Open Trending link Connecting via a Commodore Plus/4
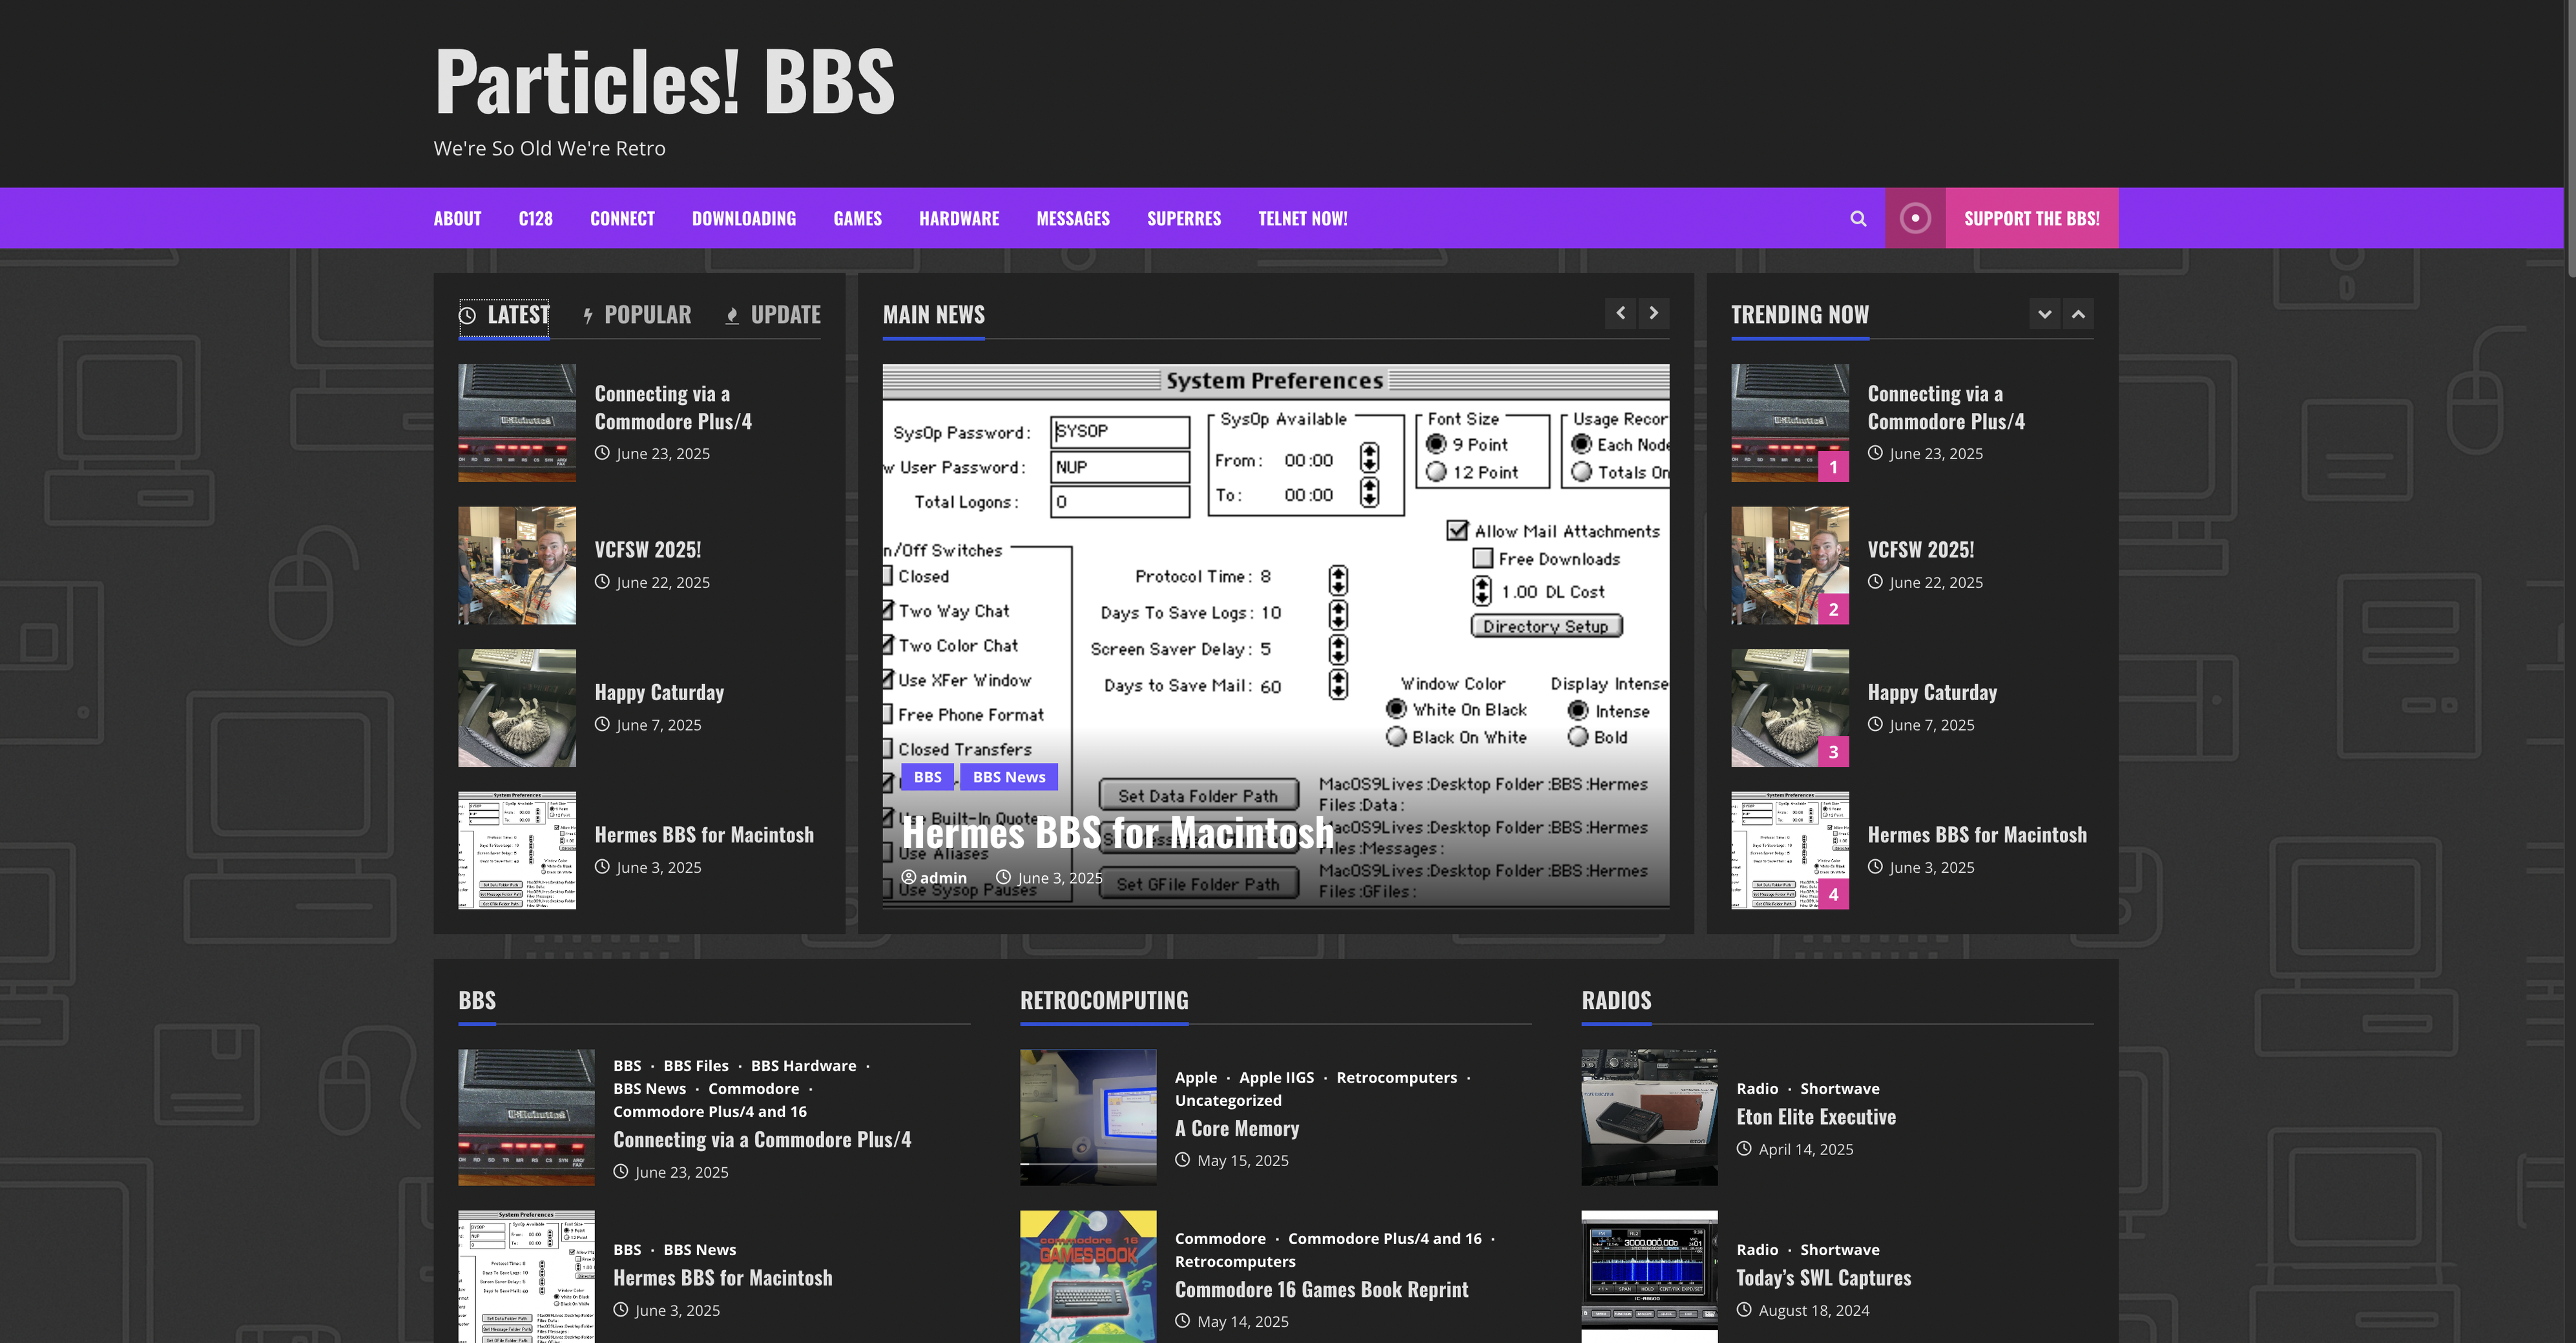 point(1946,407)
